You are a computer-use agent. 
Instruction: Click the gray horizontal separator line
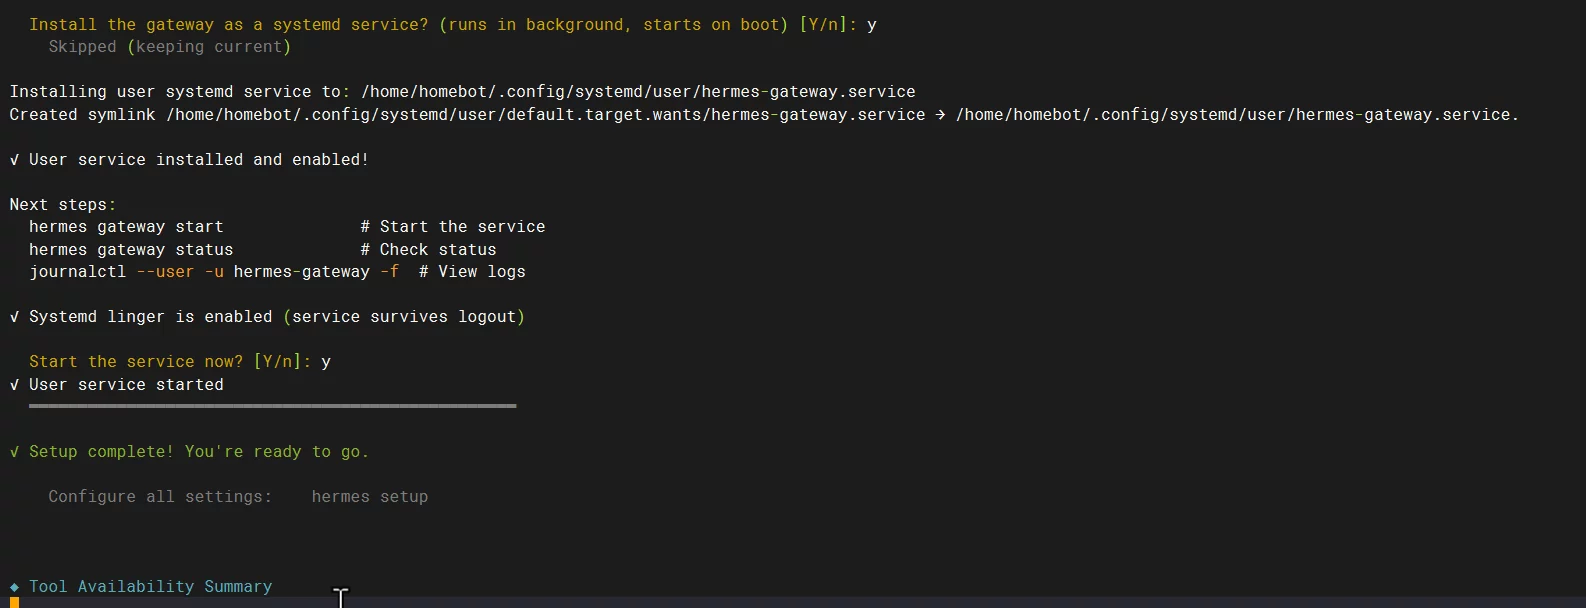pos(272,406)
